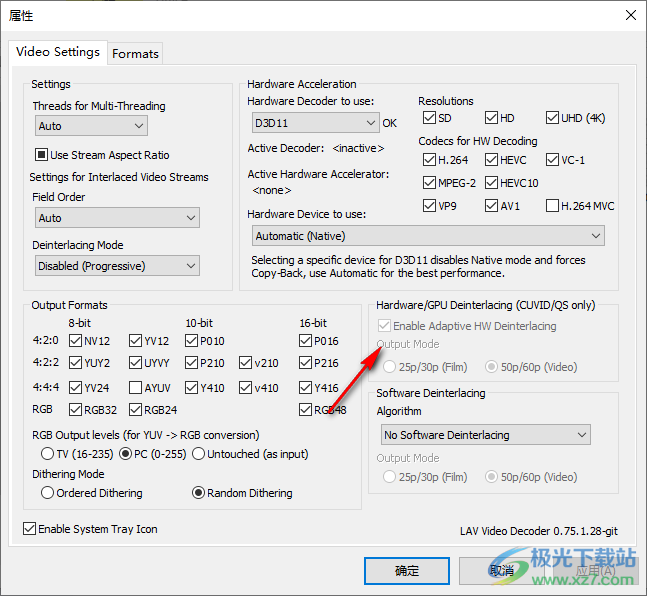
Task: Toggle Use Stream Aspect Ratio checkbox
Action: 41,155
